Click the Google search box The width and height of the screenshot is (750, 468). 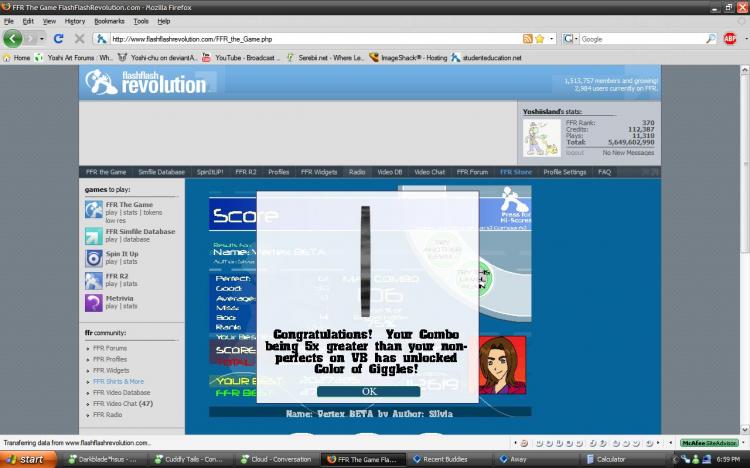click(x=642, y=39)
